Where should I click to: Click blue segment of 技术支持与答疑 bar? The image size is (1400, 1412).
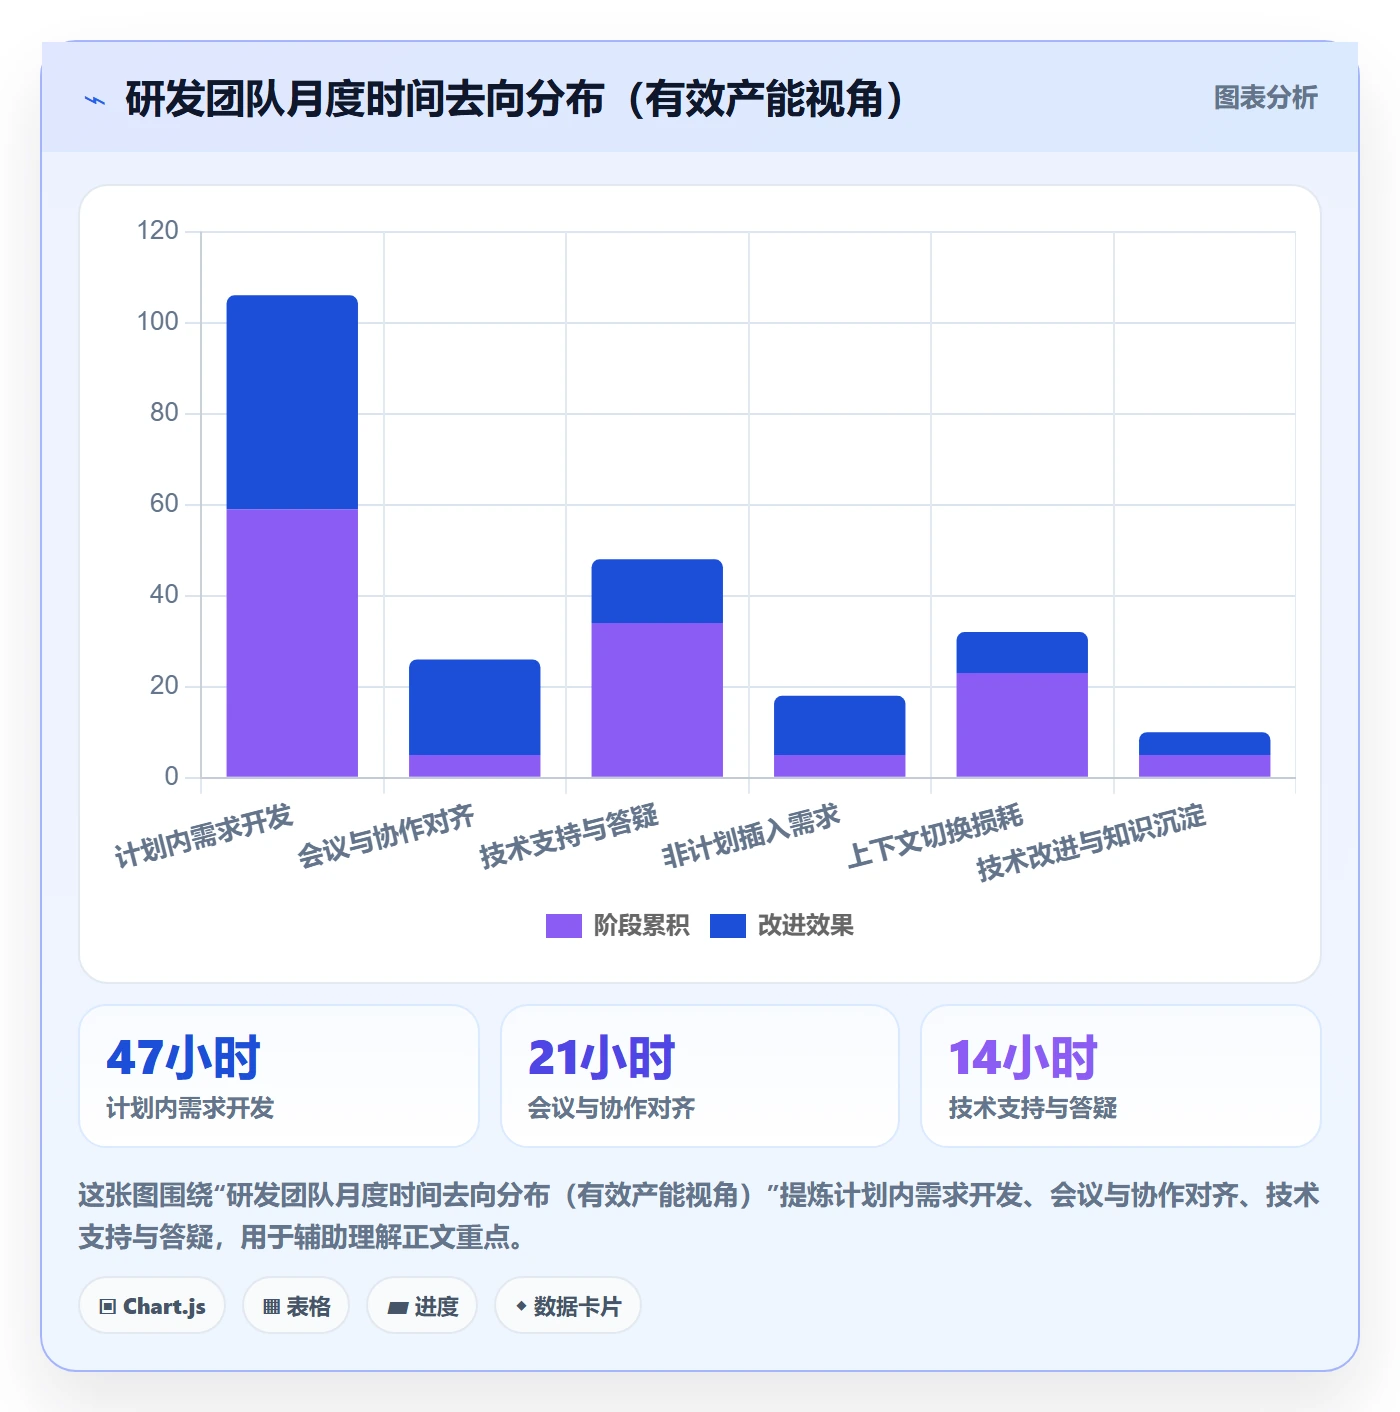(657, 591)
